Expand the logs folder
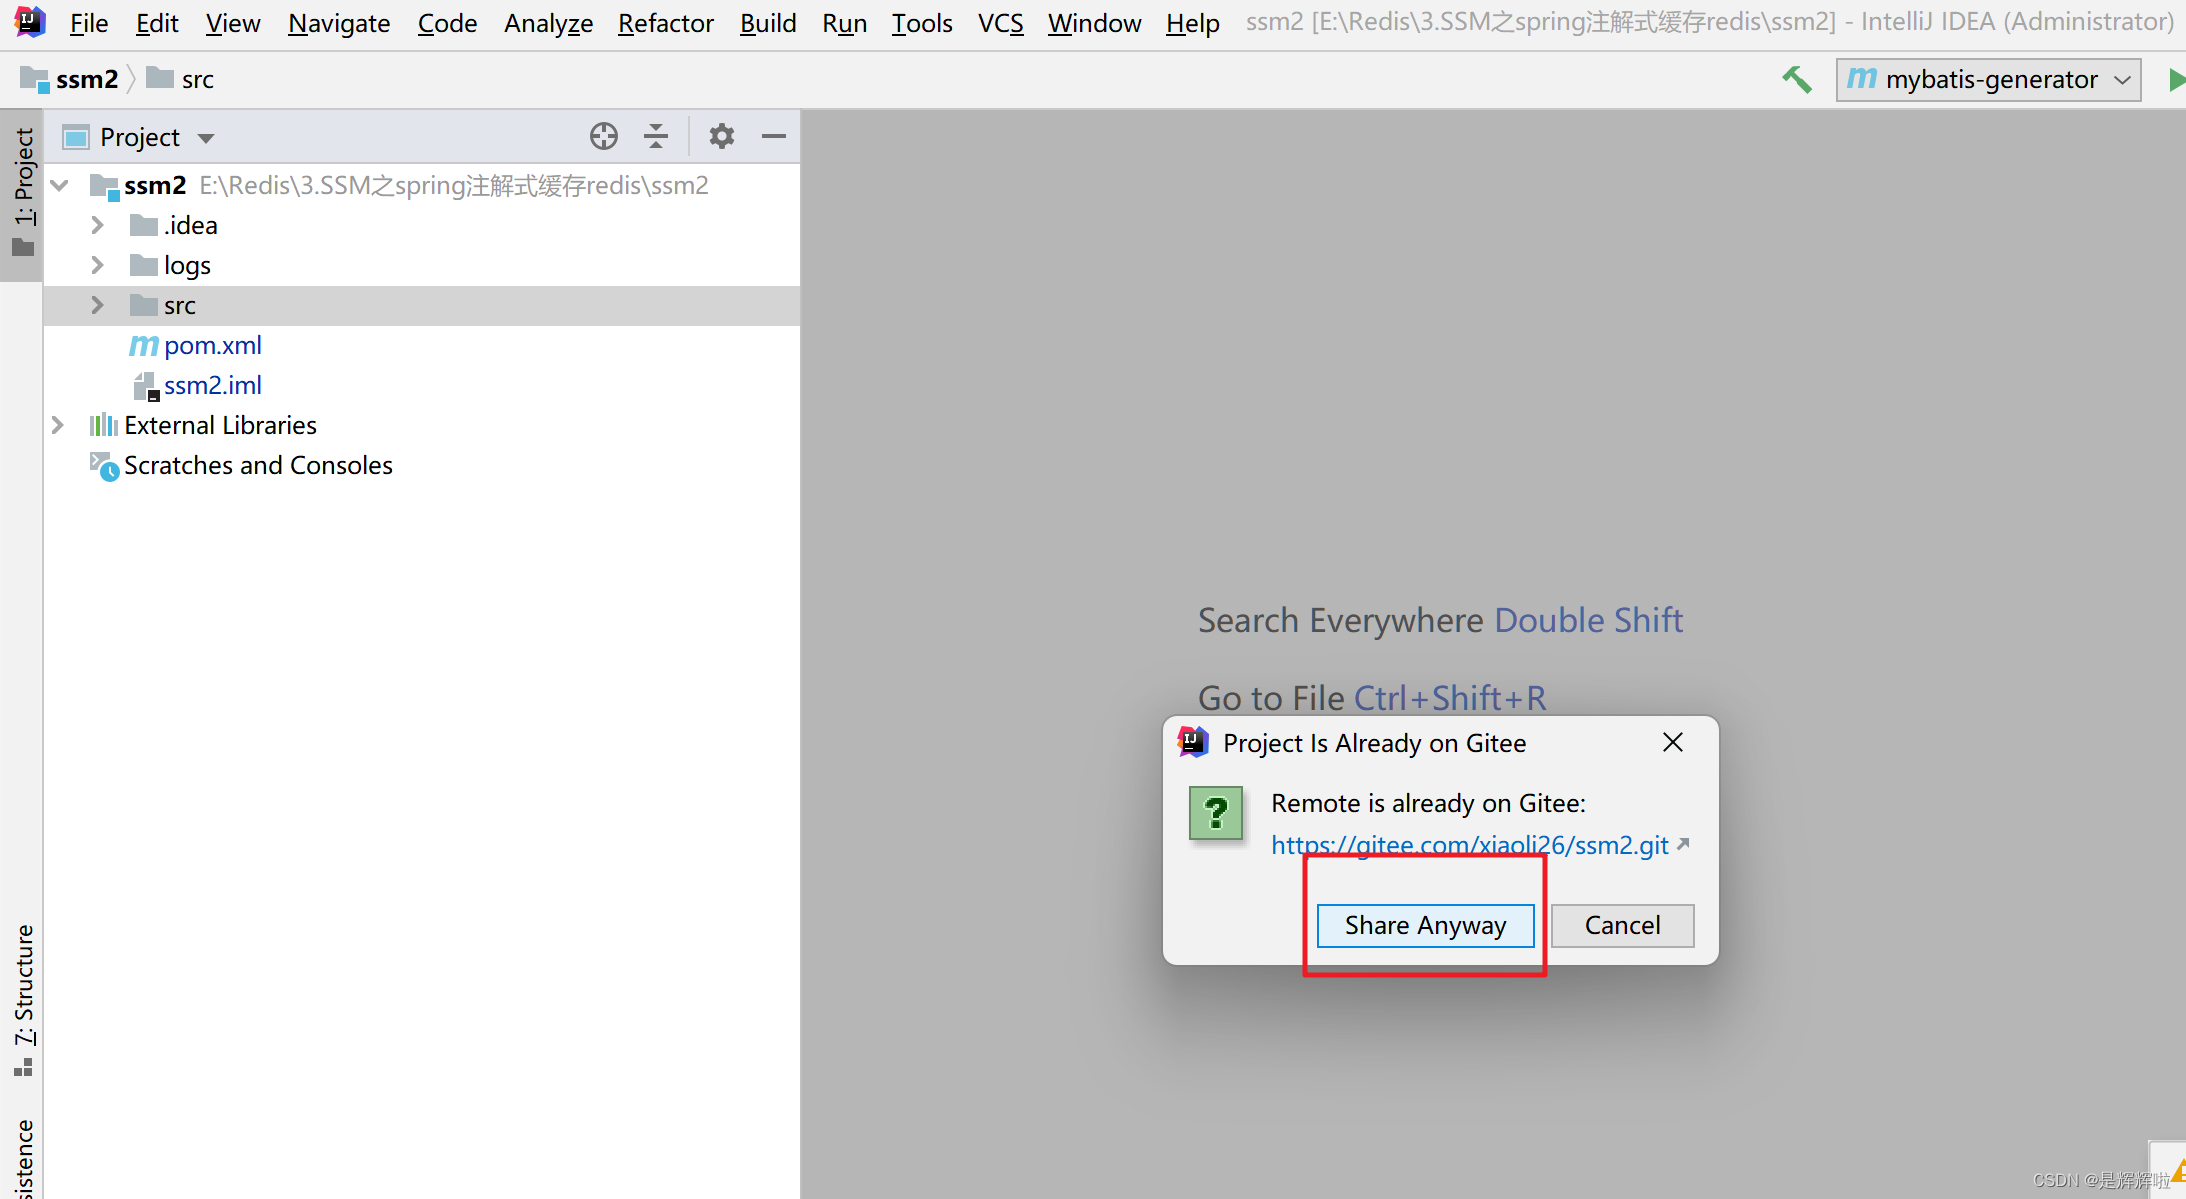Image resolution: width=2186 pixels, height=1199 pixels. click(97, 265)
